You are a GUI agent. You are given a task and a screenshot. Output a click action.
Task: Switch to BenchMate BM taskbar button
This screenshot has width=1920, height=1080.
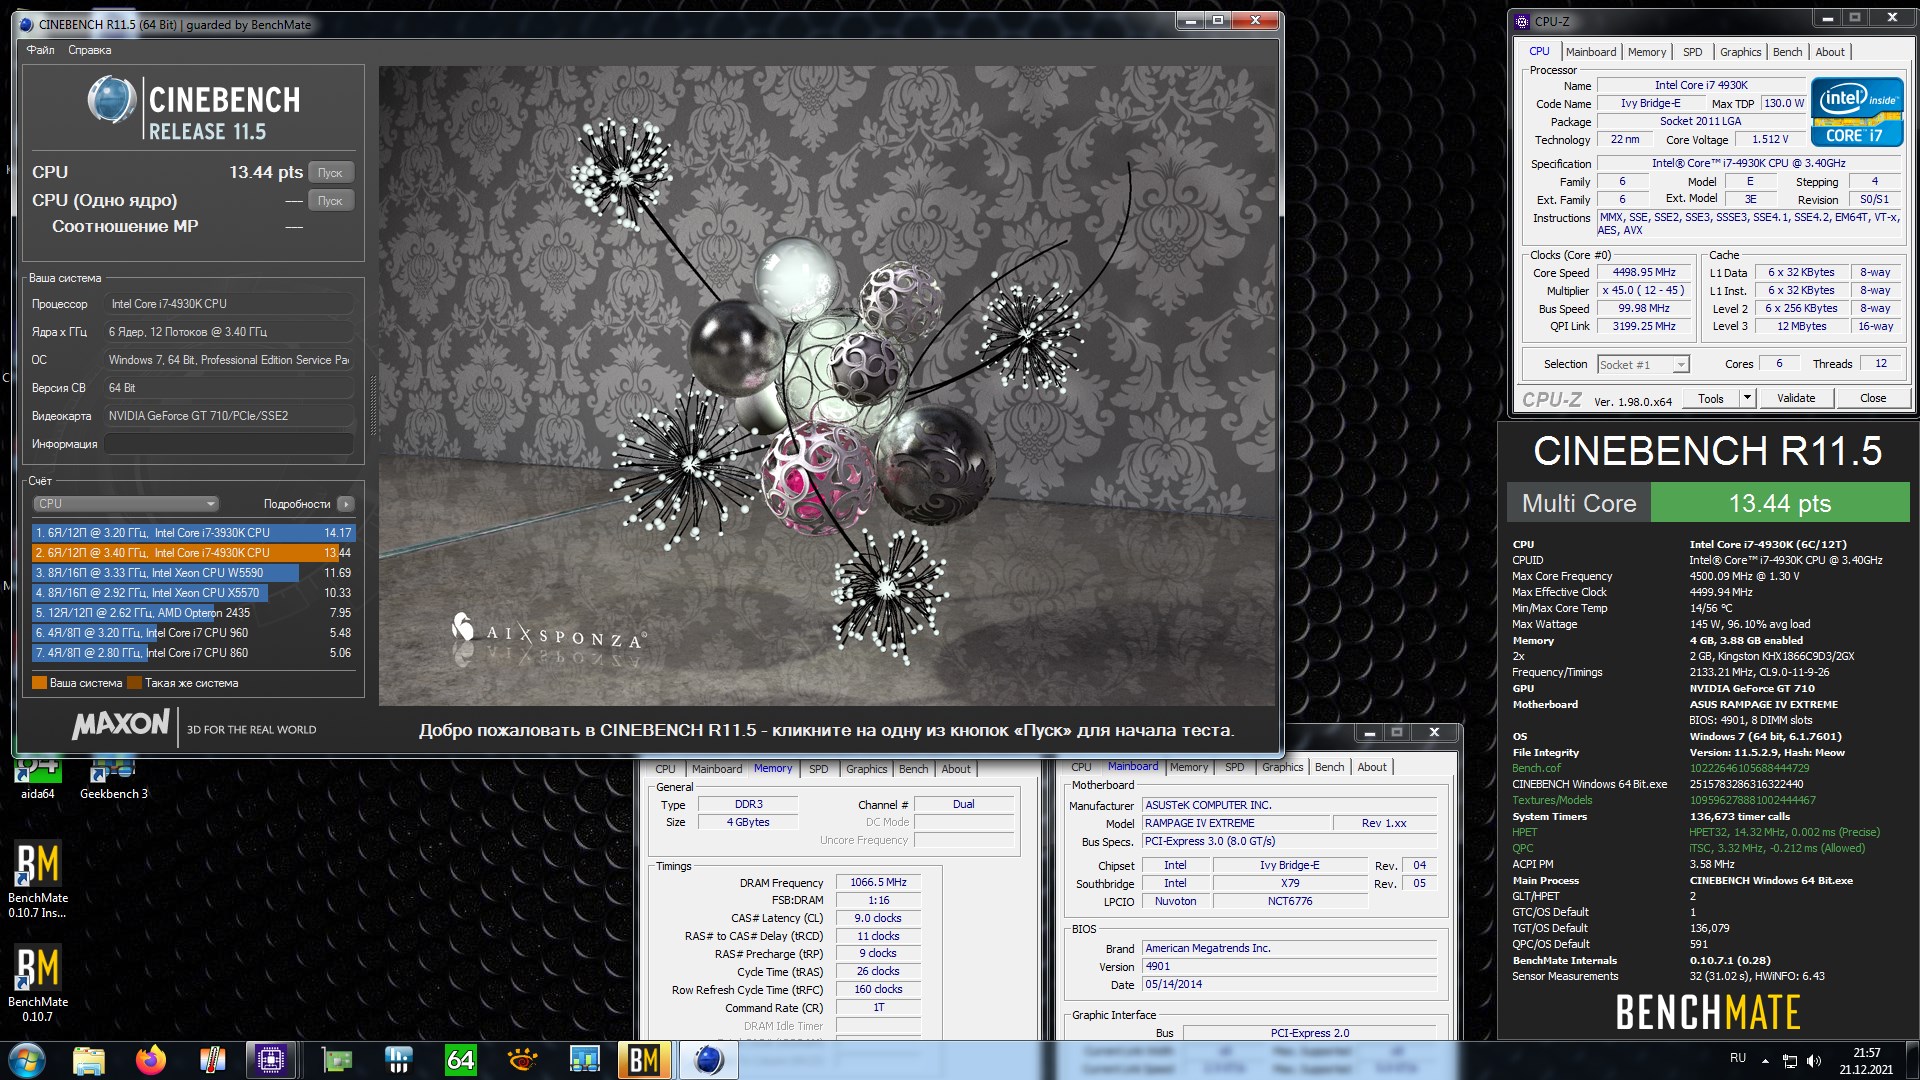click(645, 1060)
